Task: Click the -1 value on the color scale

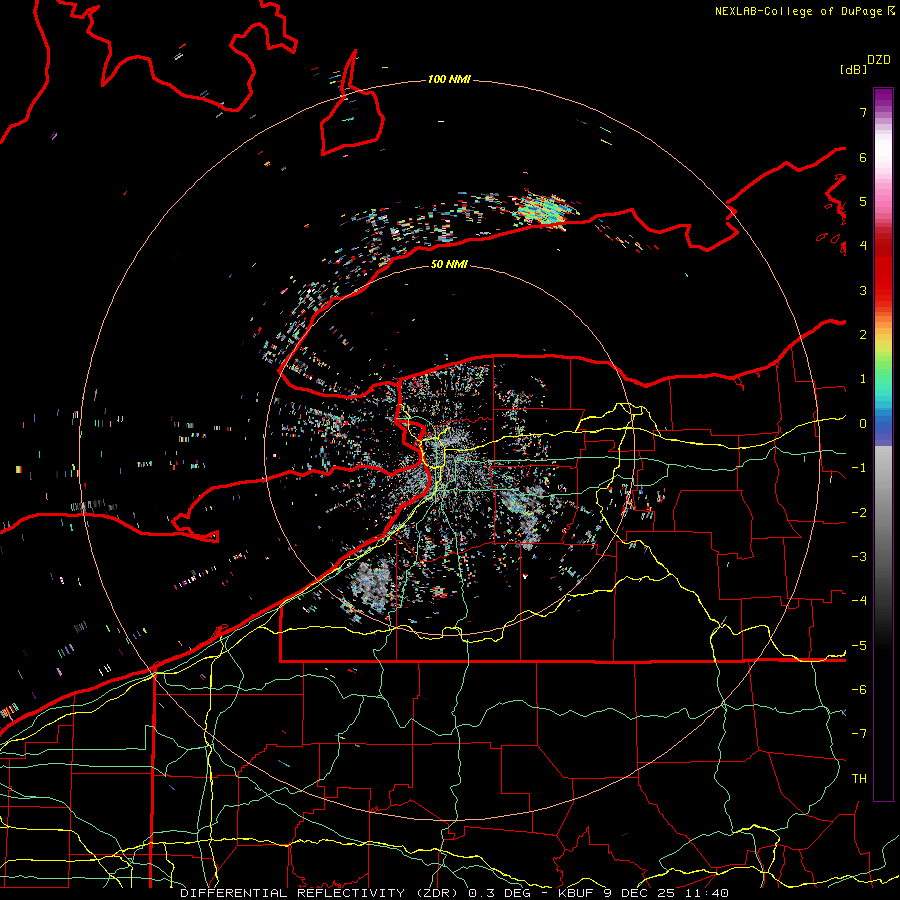Action: [859, 468]
